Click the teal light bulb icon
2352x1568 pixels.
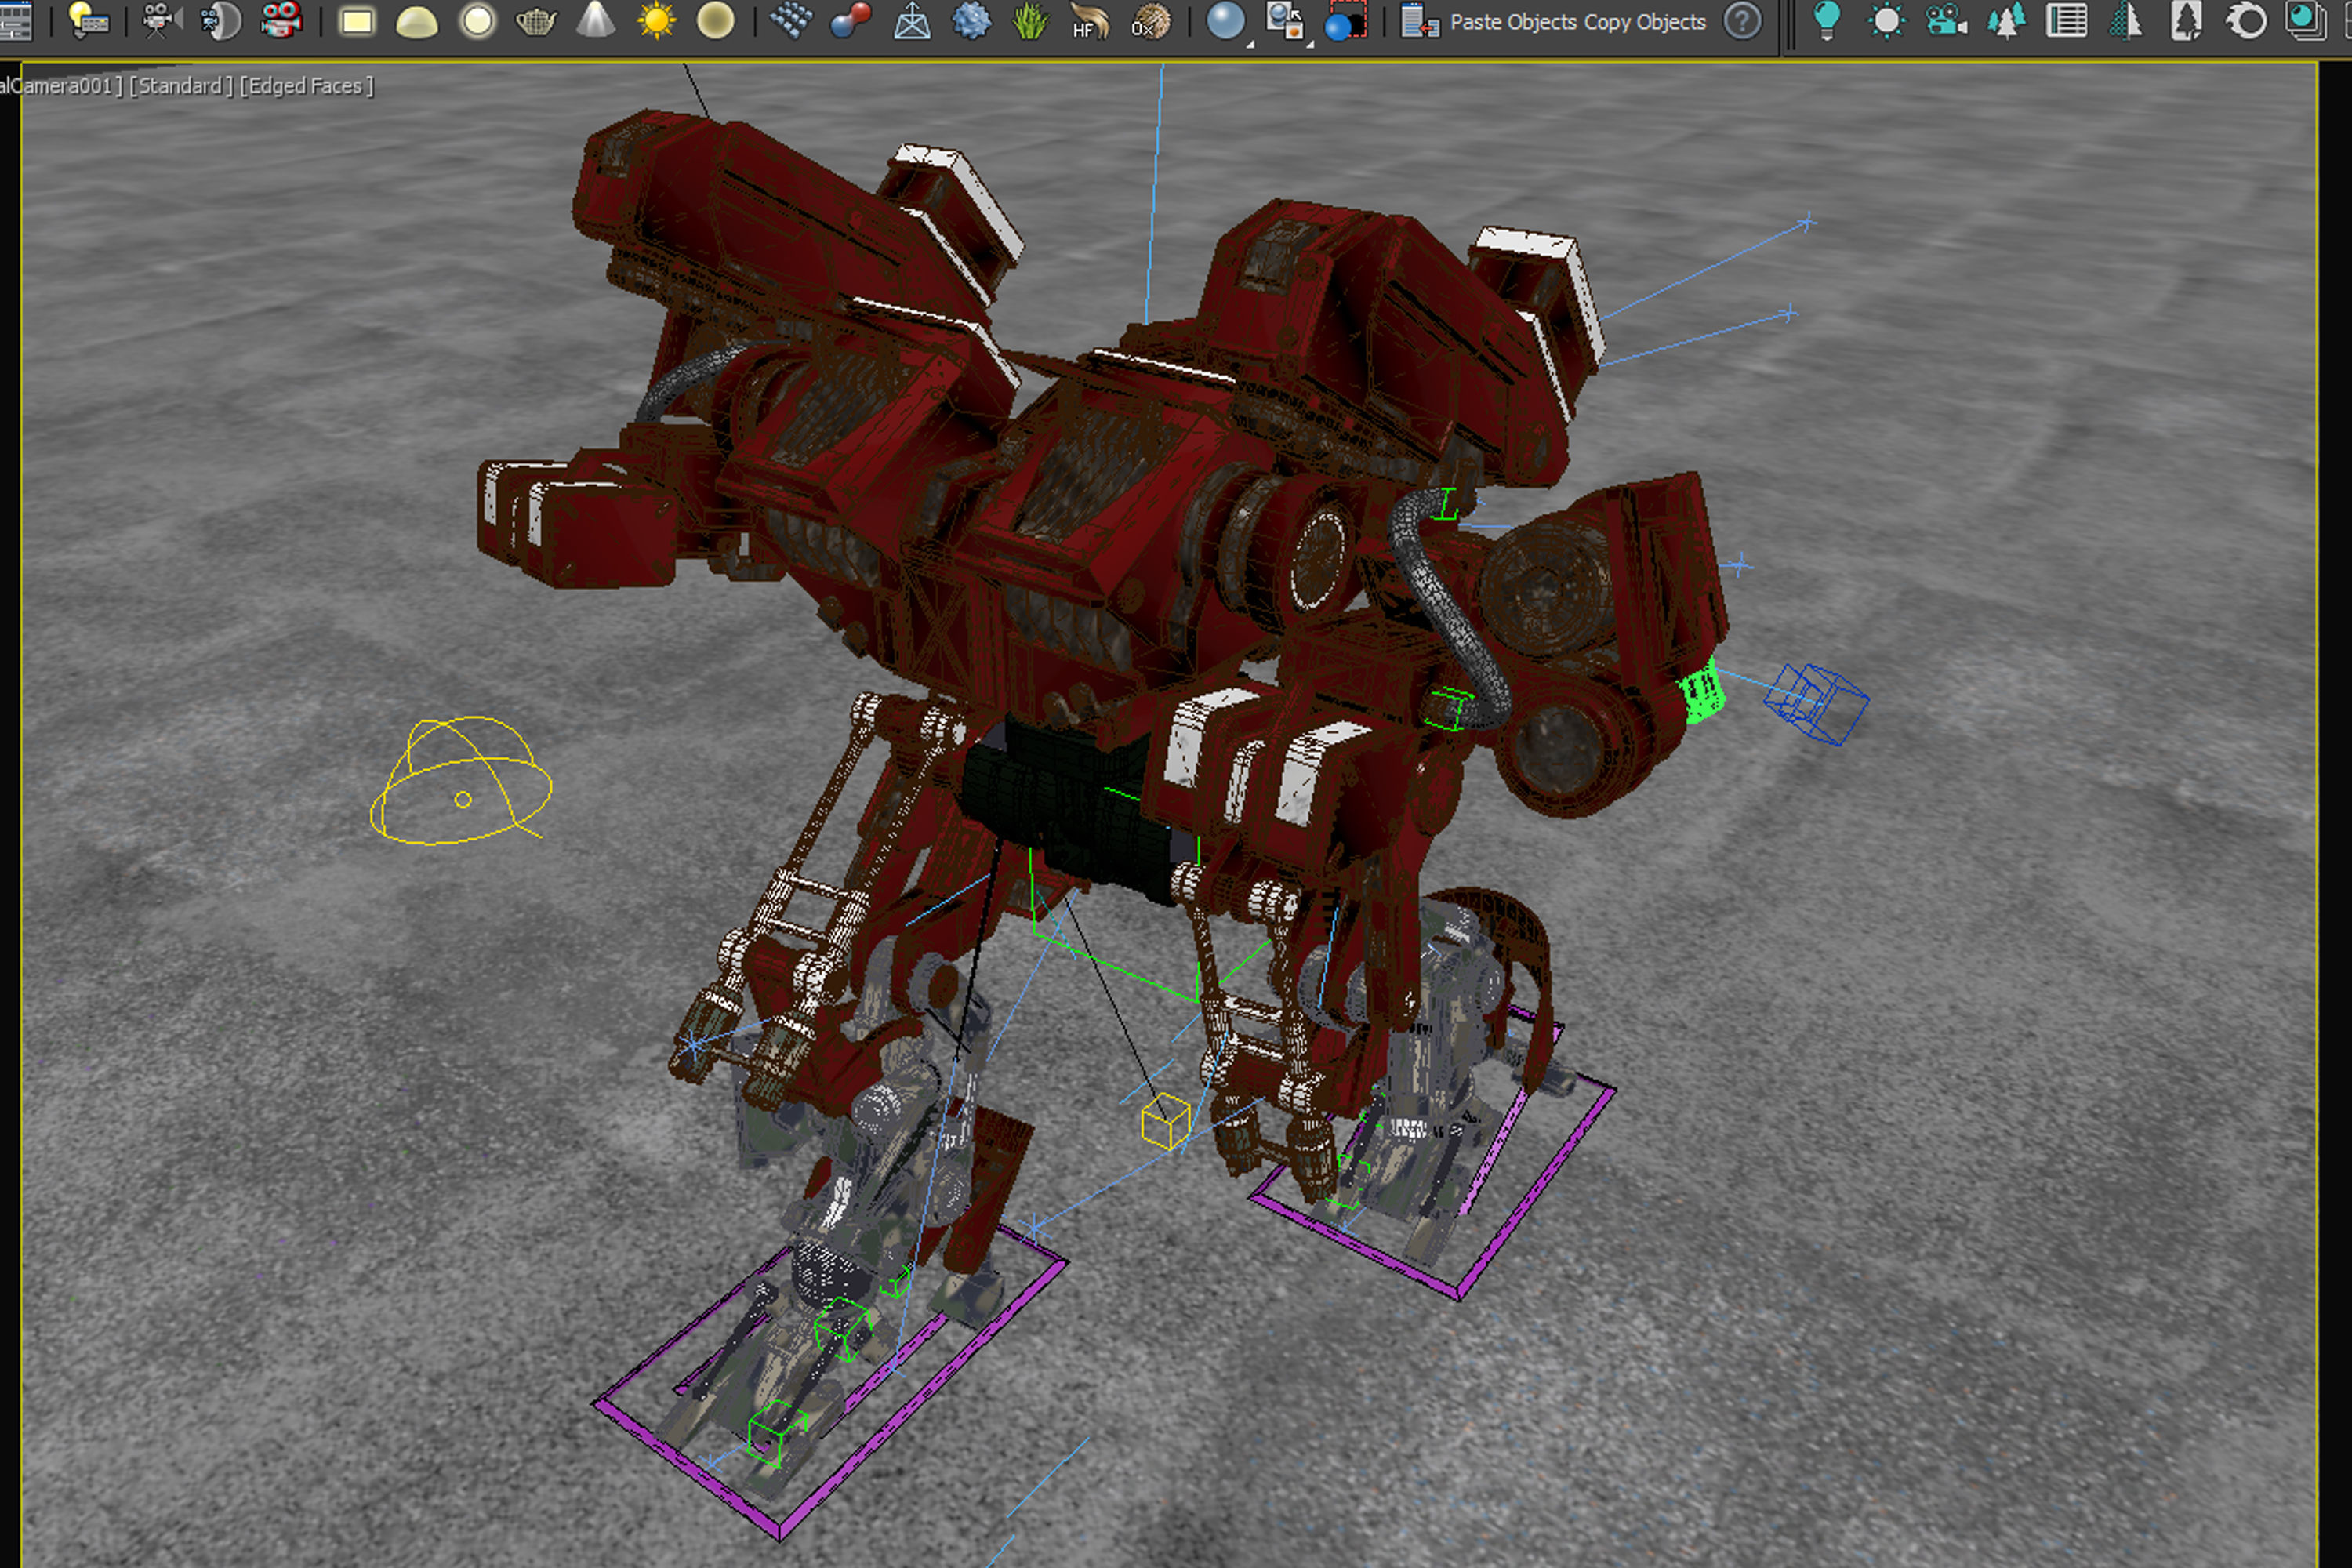click(1826, 21)
